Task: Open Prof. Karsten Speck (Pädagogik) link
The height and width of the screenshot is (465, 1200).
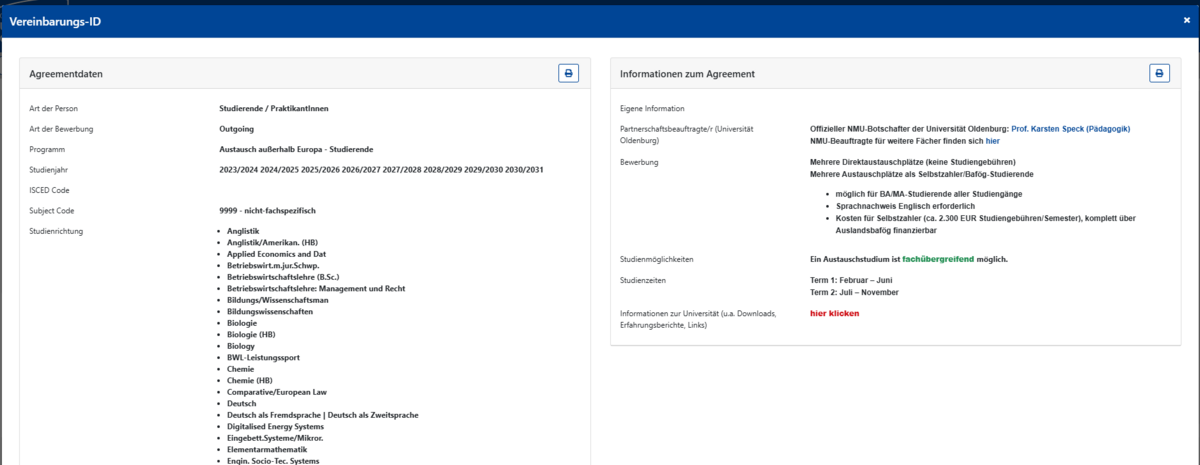Action: 1071,129
